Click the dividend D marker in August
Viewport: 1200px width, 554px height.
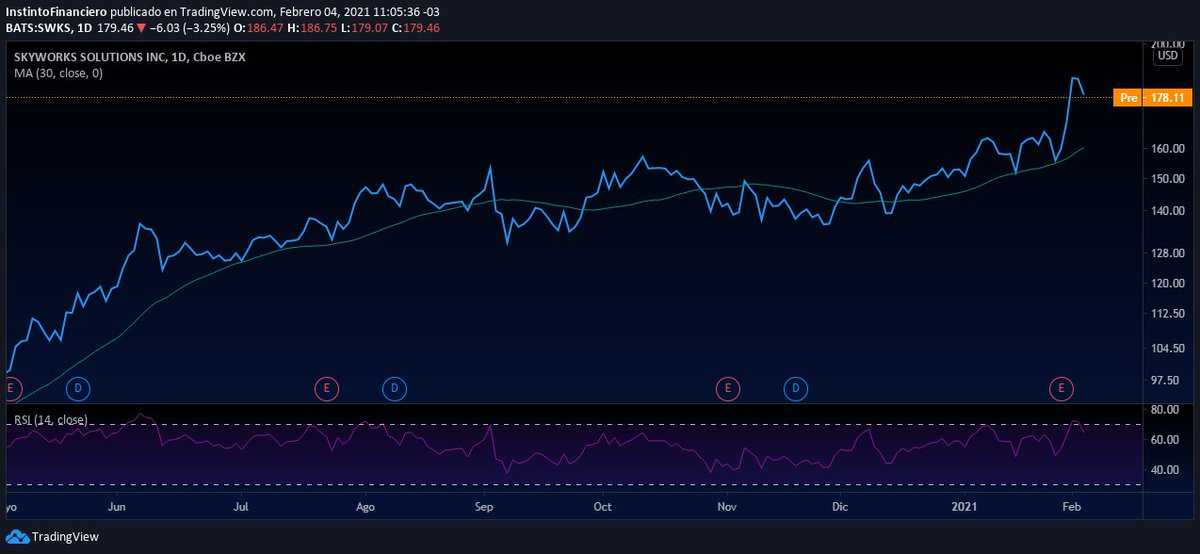tap(394, 387)
